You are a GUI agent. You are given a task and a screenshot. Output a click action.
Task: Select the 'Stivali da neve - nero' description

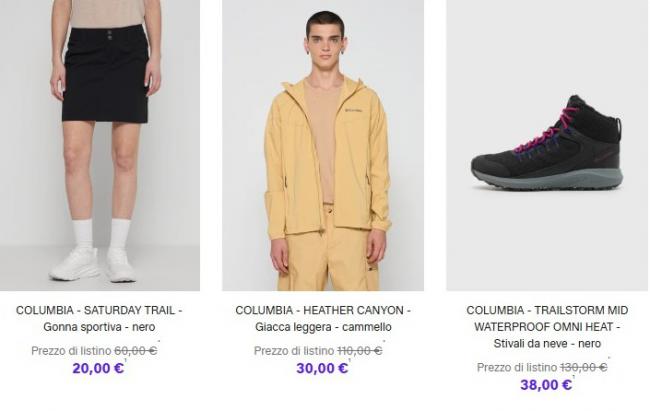[x=547, y=344]
